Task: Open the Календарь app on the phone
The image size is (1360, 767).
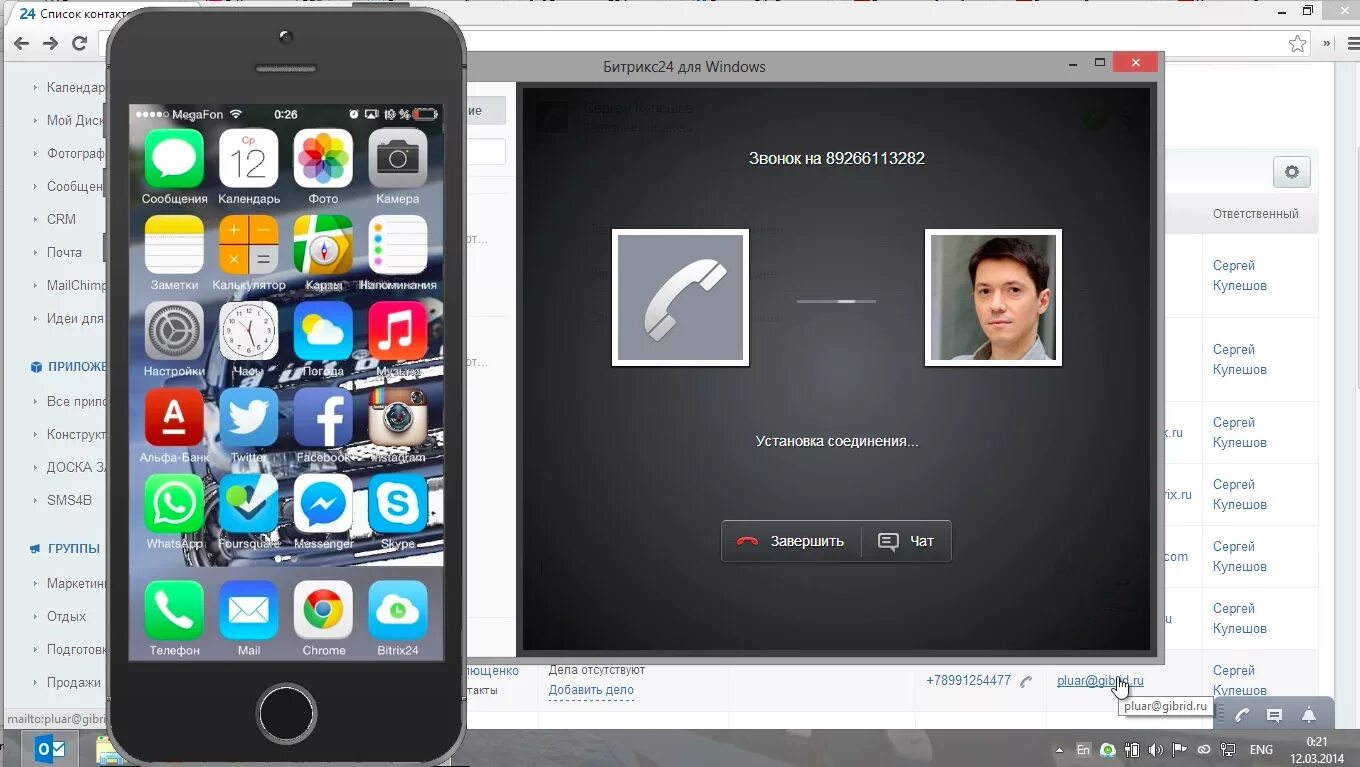Action: pos(248,158)
